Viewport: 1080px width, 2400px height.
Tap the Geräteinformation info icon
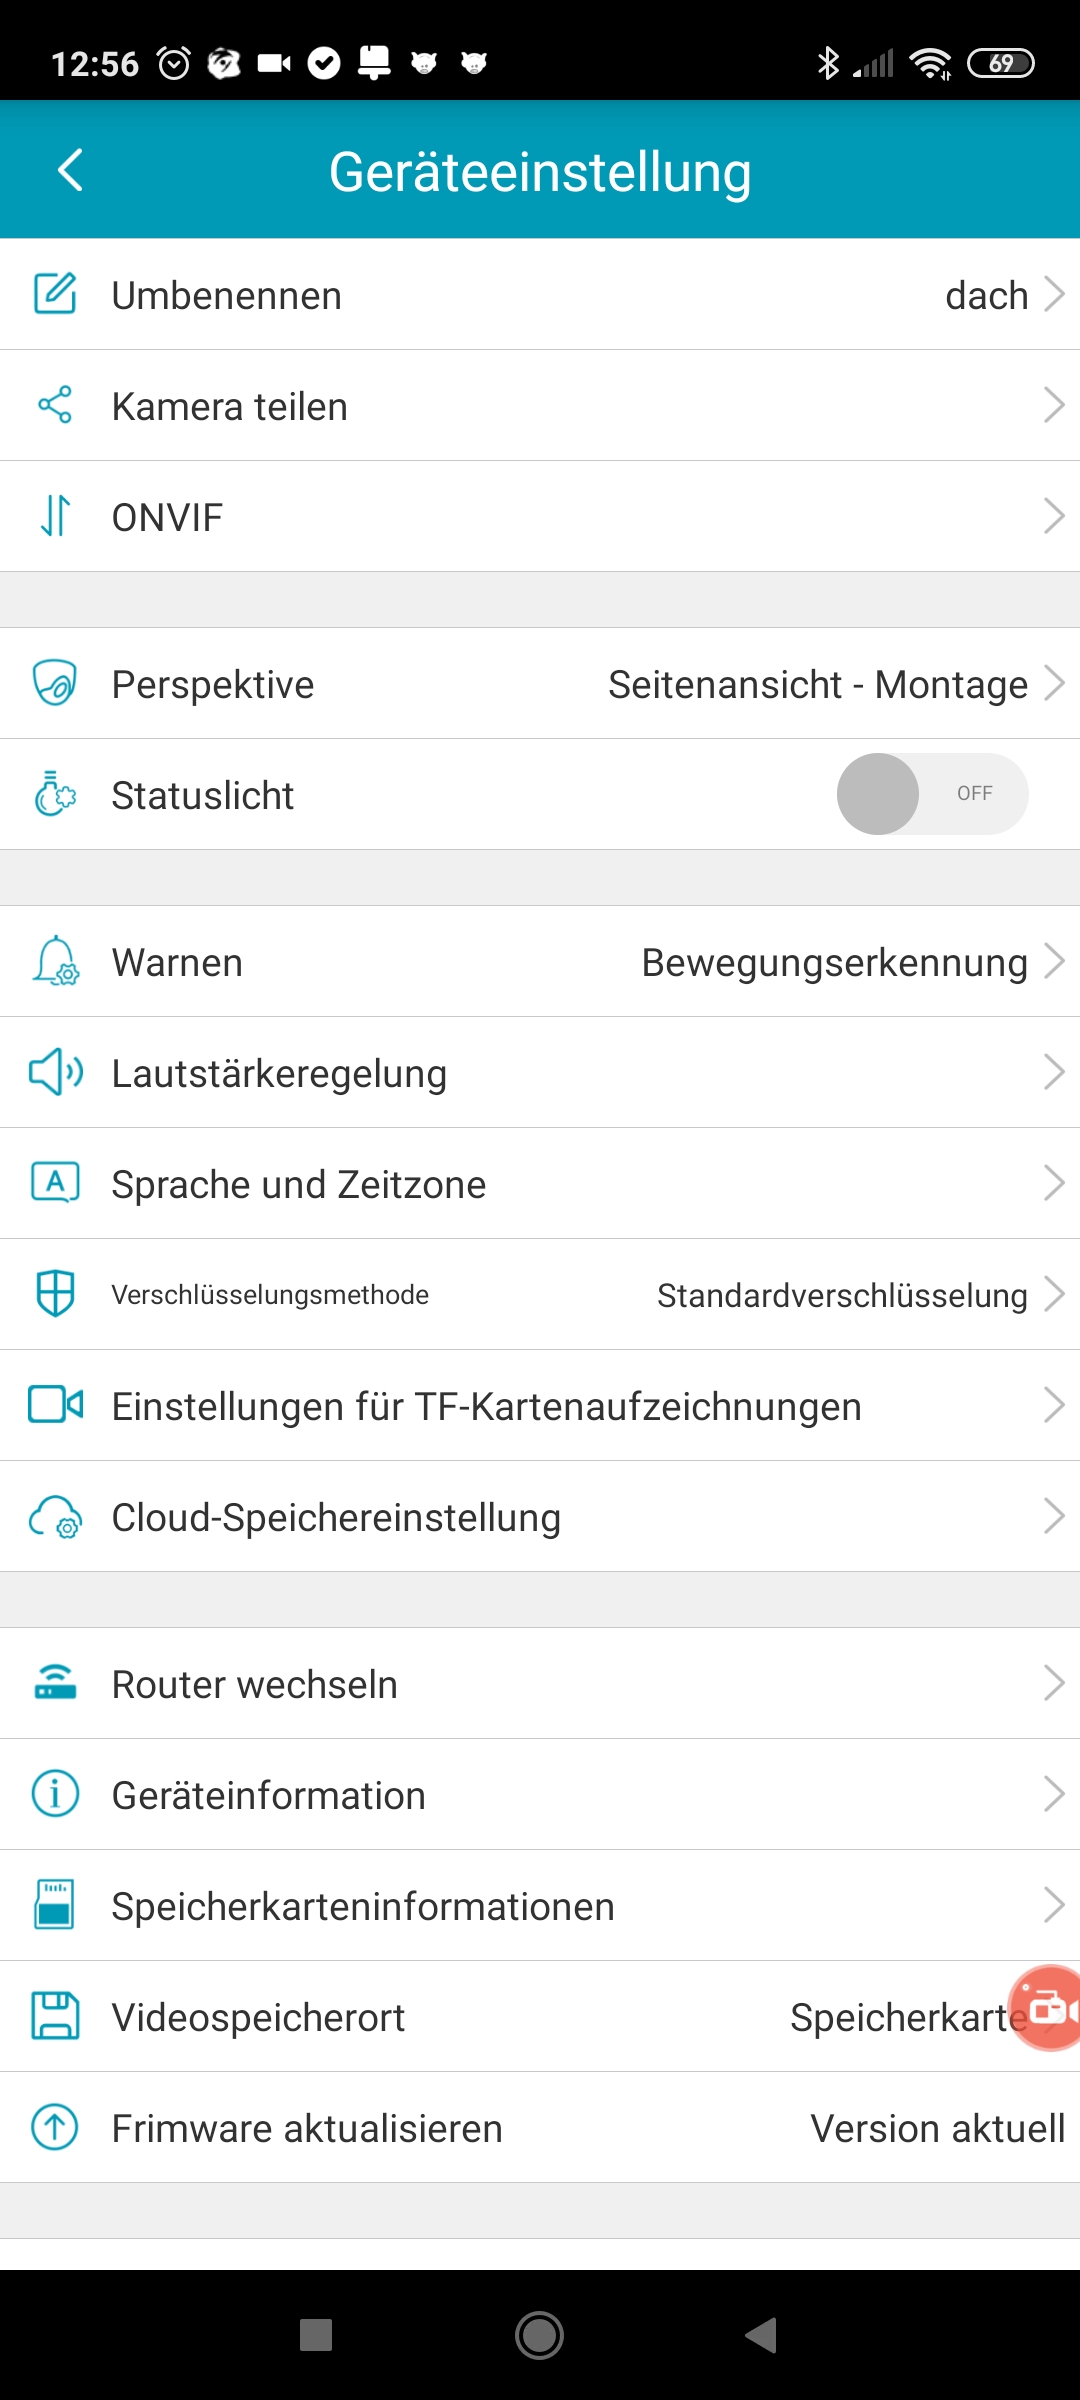pyautogui.click(x=55, y=1794)
